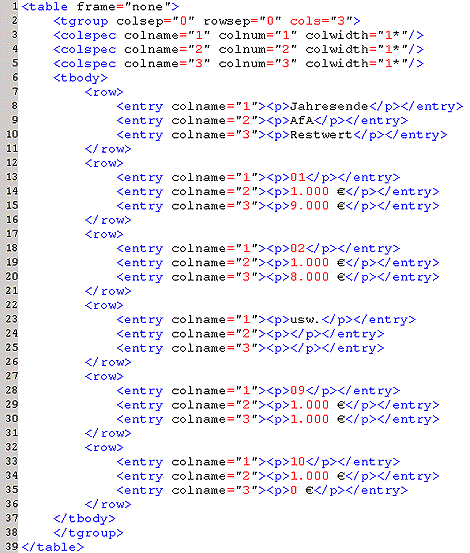The height and width of the screenshot is (553, 470).
Task: Click the 8.000 € value on line 20
Action: 317,277
